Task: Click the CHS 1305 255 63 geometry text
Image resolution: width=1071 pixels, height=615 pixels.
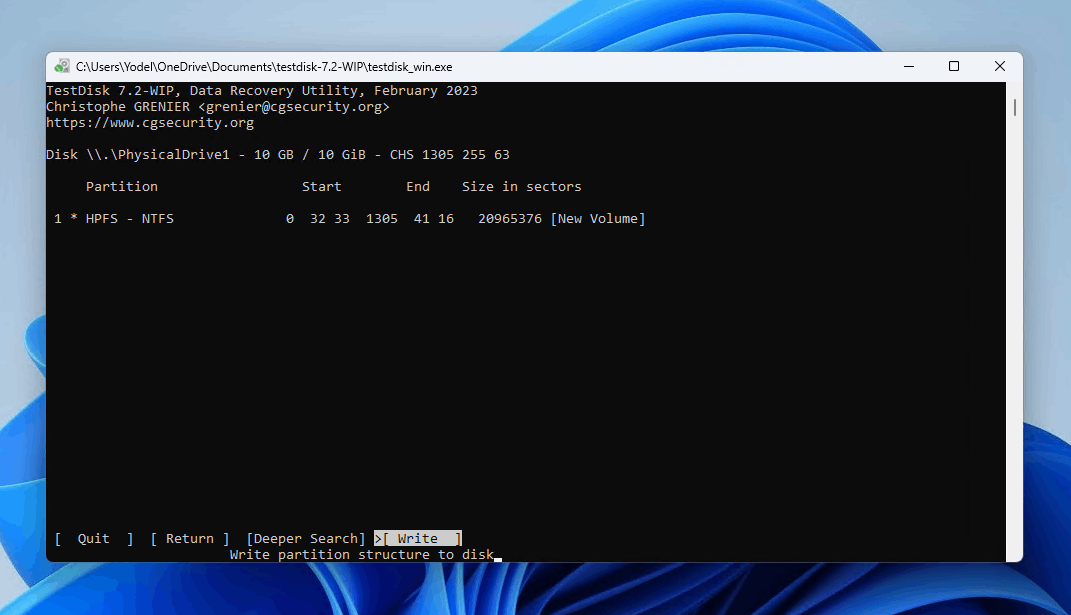Action: (449, 154)
